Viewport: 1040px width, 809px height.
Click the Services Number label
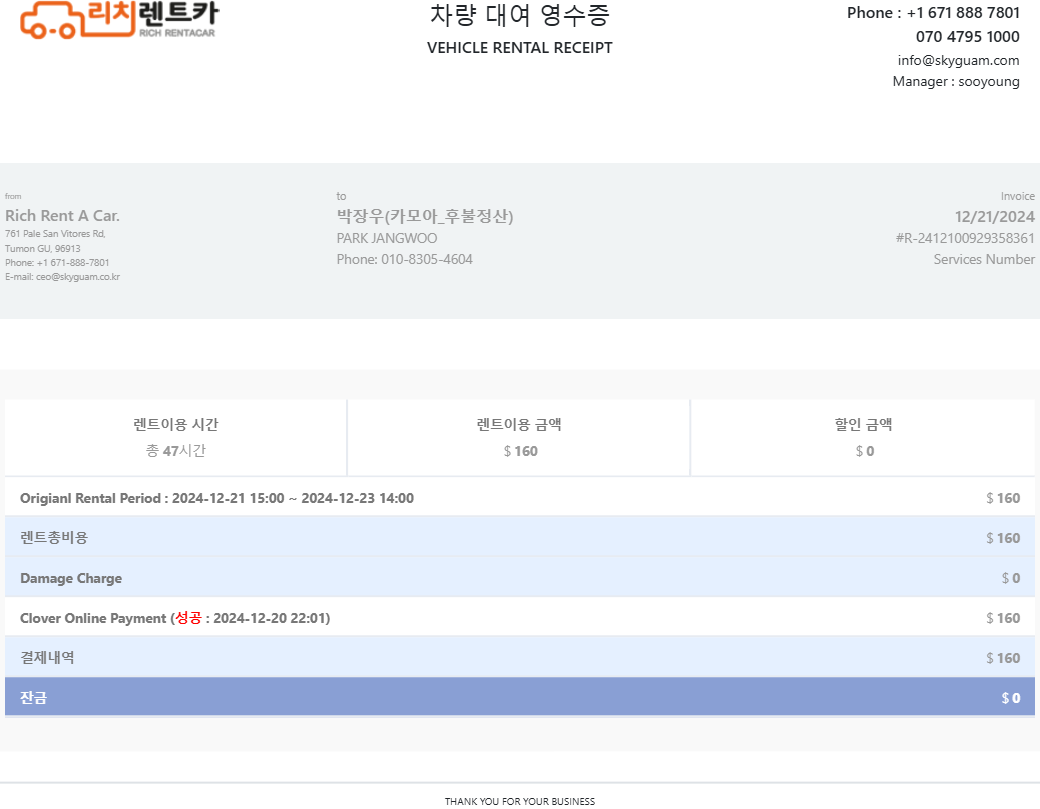984,259
